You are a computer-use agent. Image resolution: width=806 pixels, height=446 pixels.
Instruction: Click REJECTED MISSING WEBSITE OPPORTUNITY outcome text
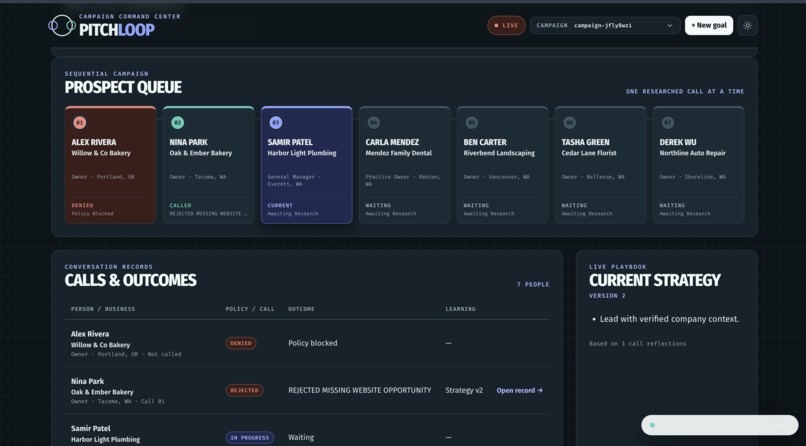coord(360,391)
